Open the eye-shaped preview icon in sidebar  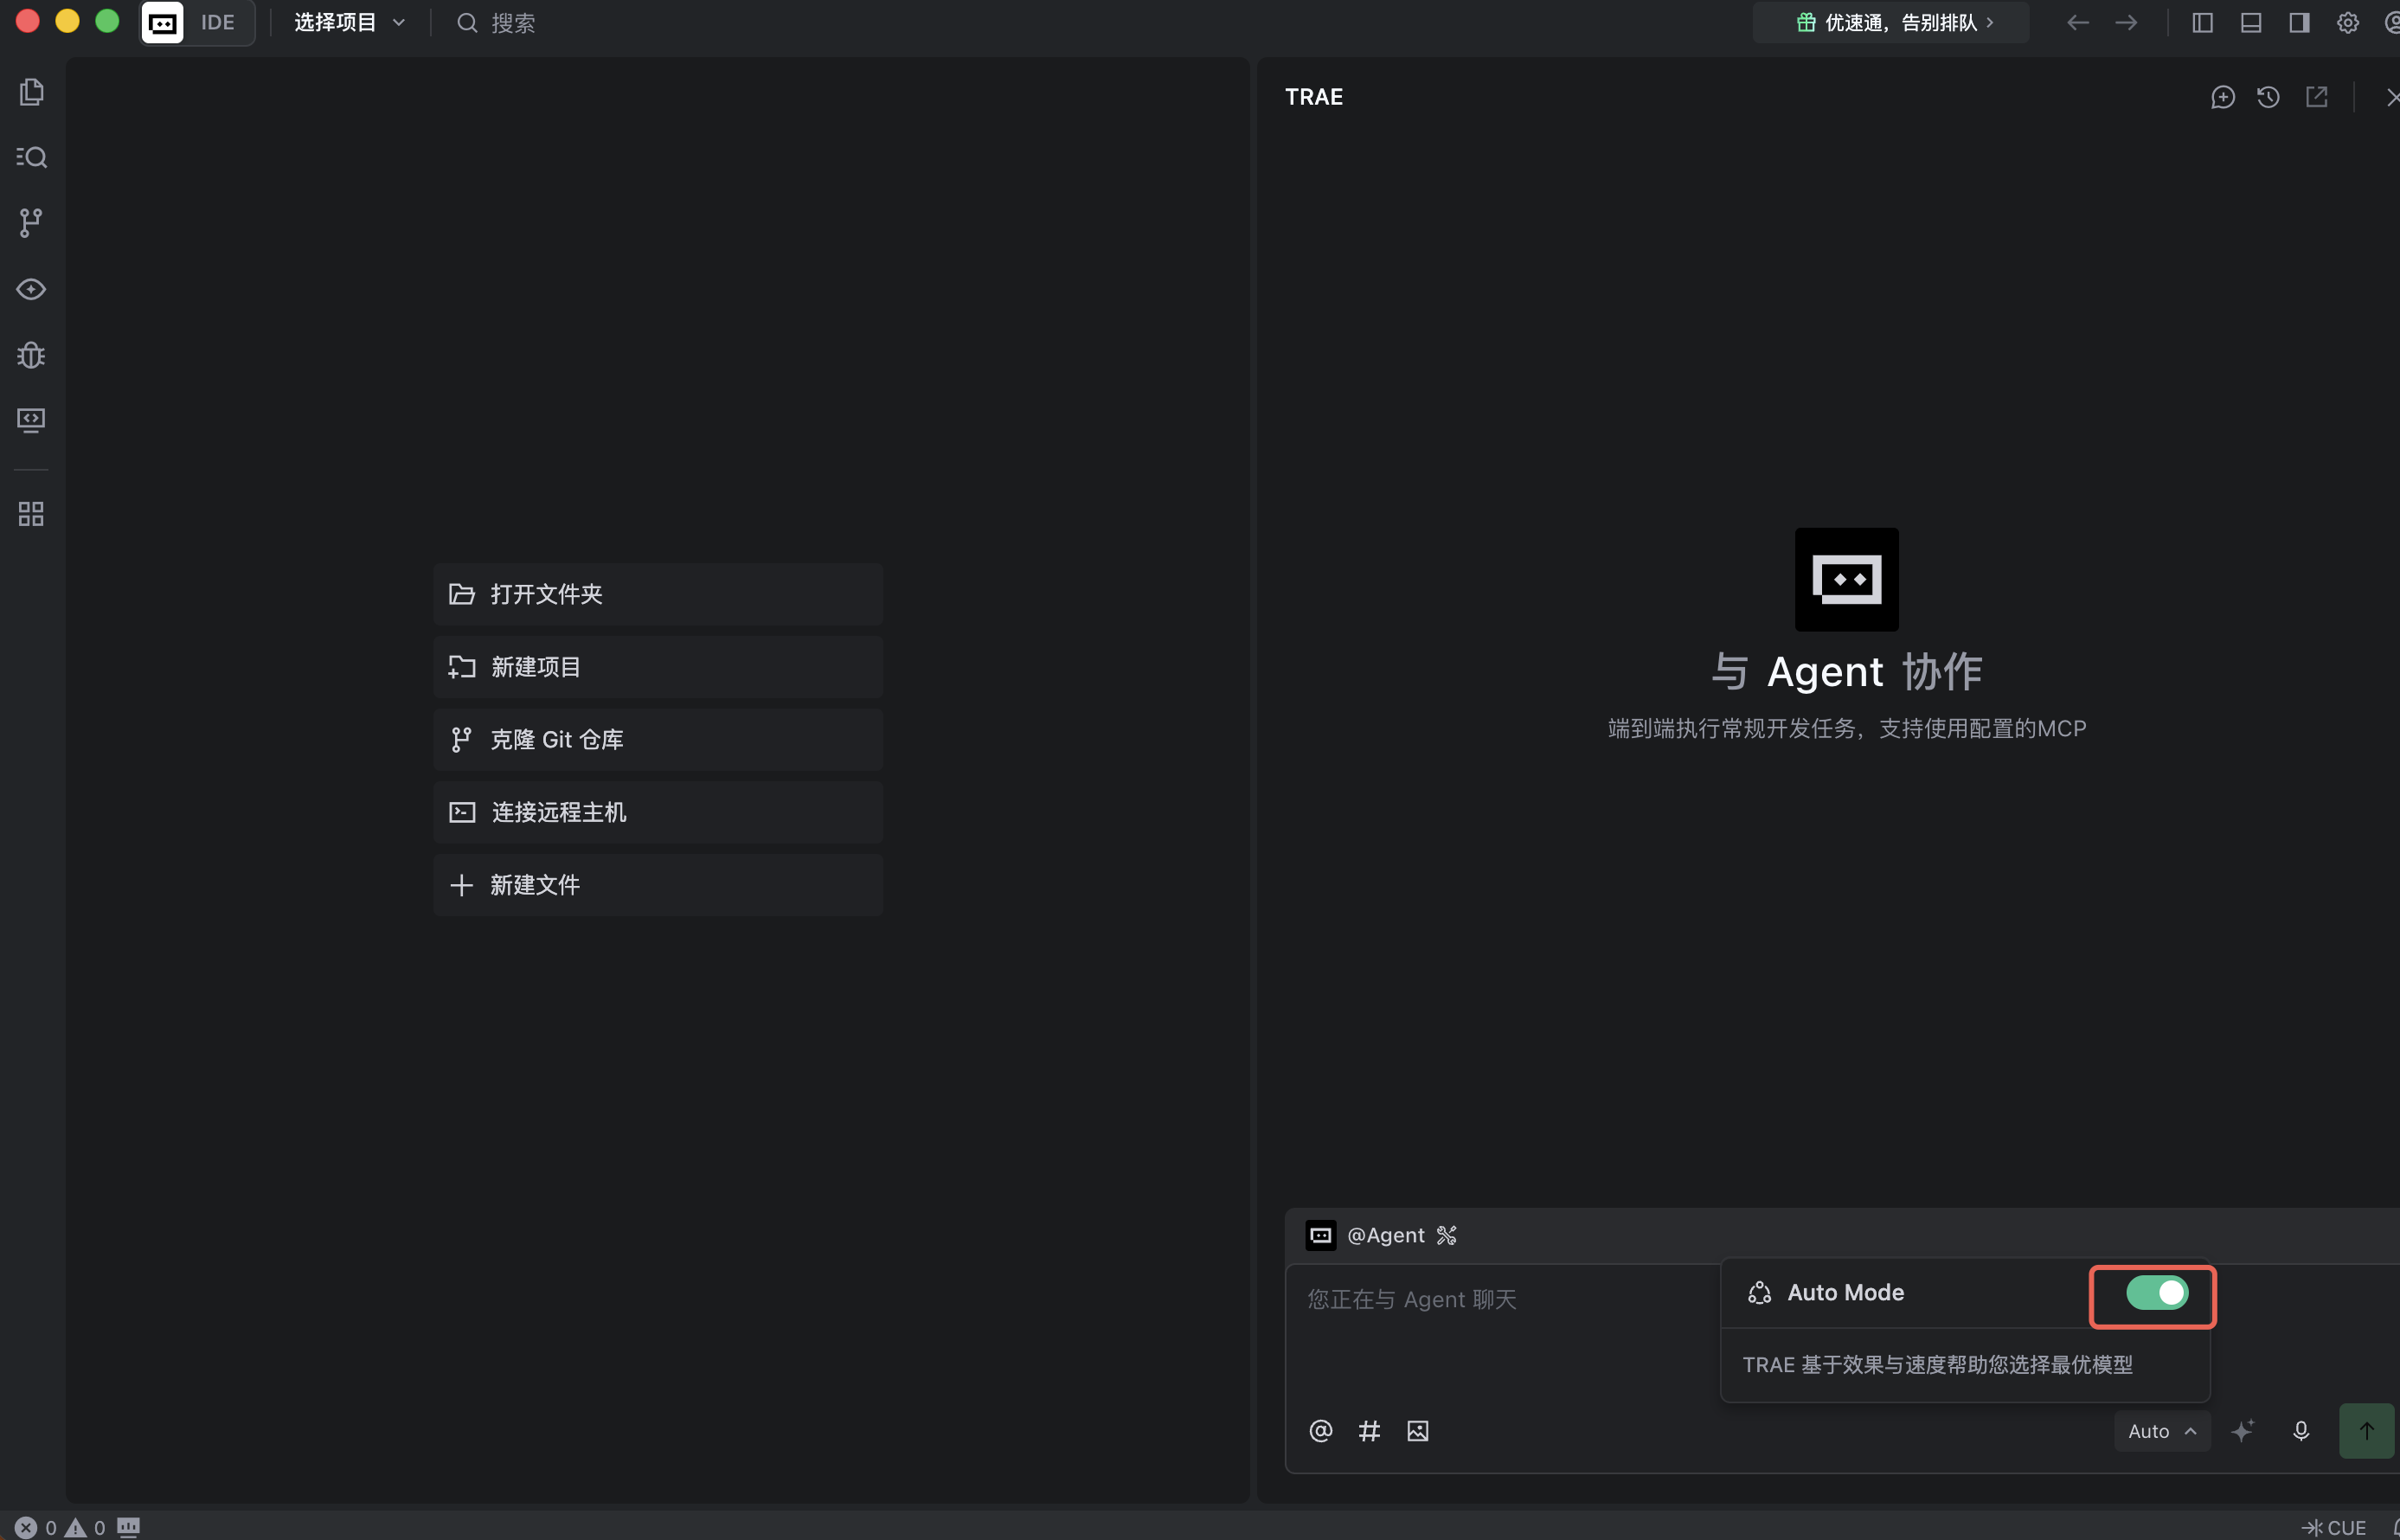(x=31, y=289)
